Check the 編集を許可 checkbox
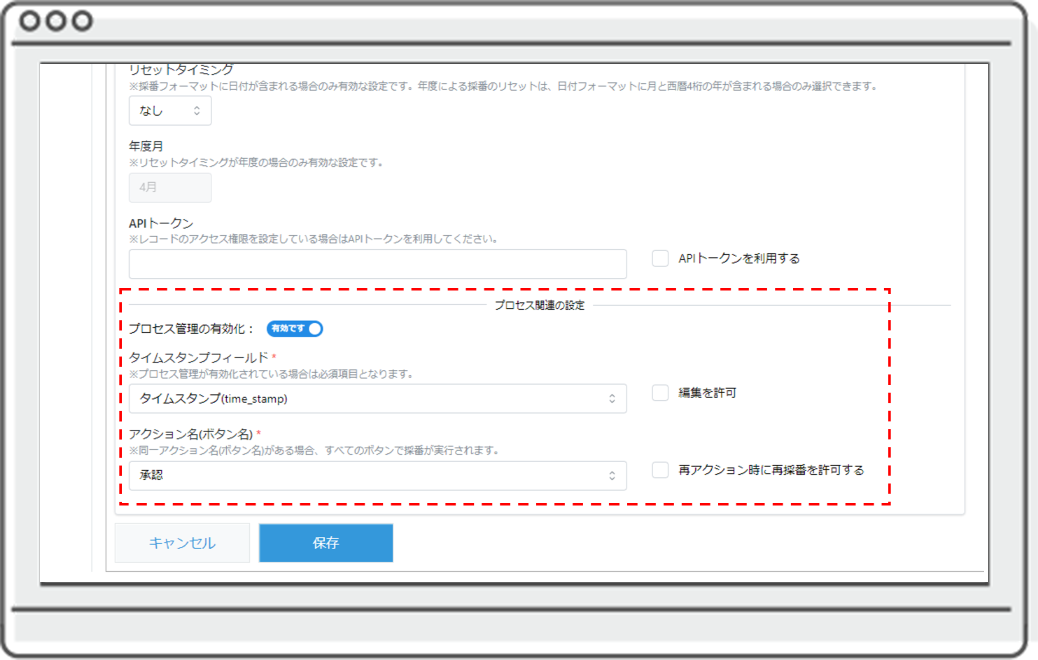Image resolution: width=1038 pixels, height=660 pixels. tap(660, 393)
